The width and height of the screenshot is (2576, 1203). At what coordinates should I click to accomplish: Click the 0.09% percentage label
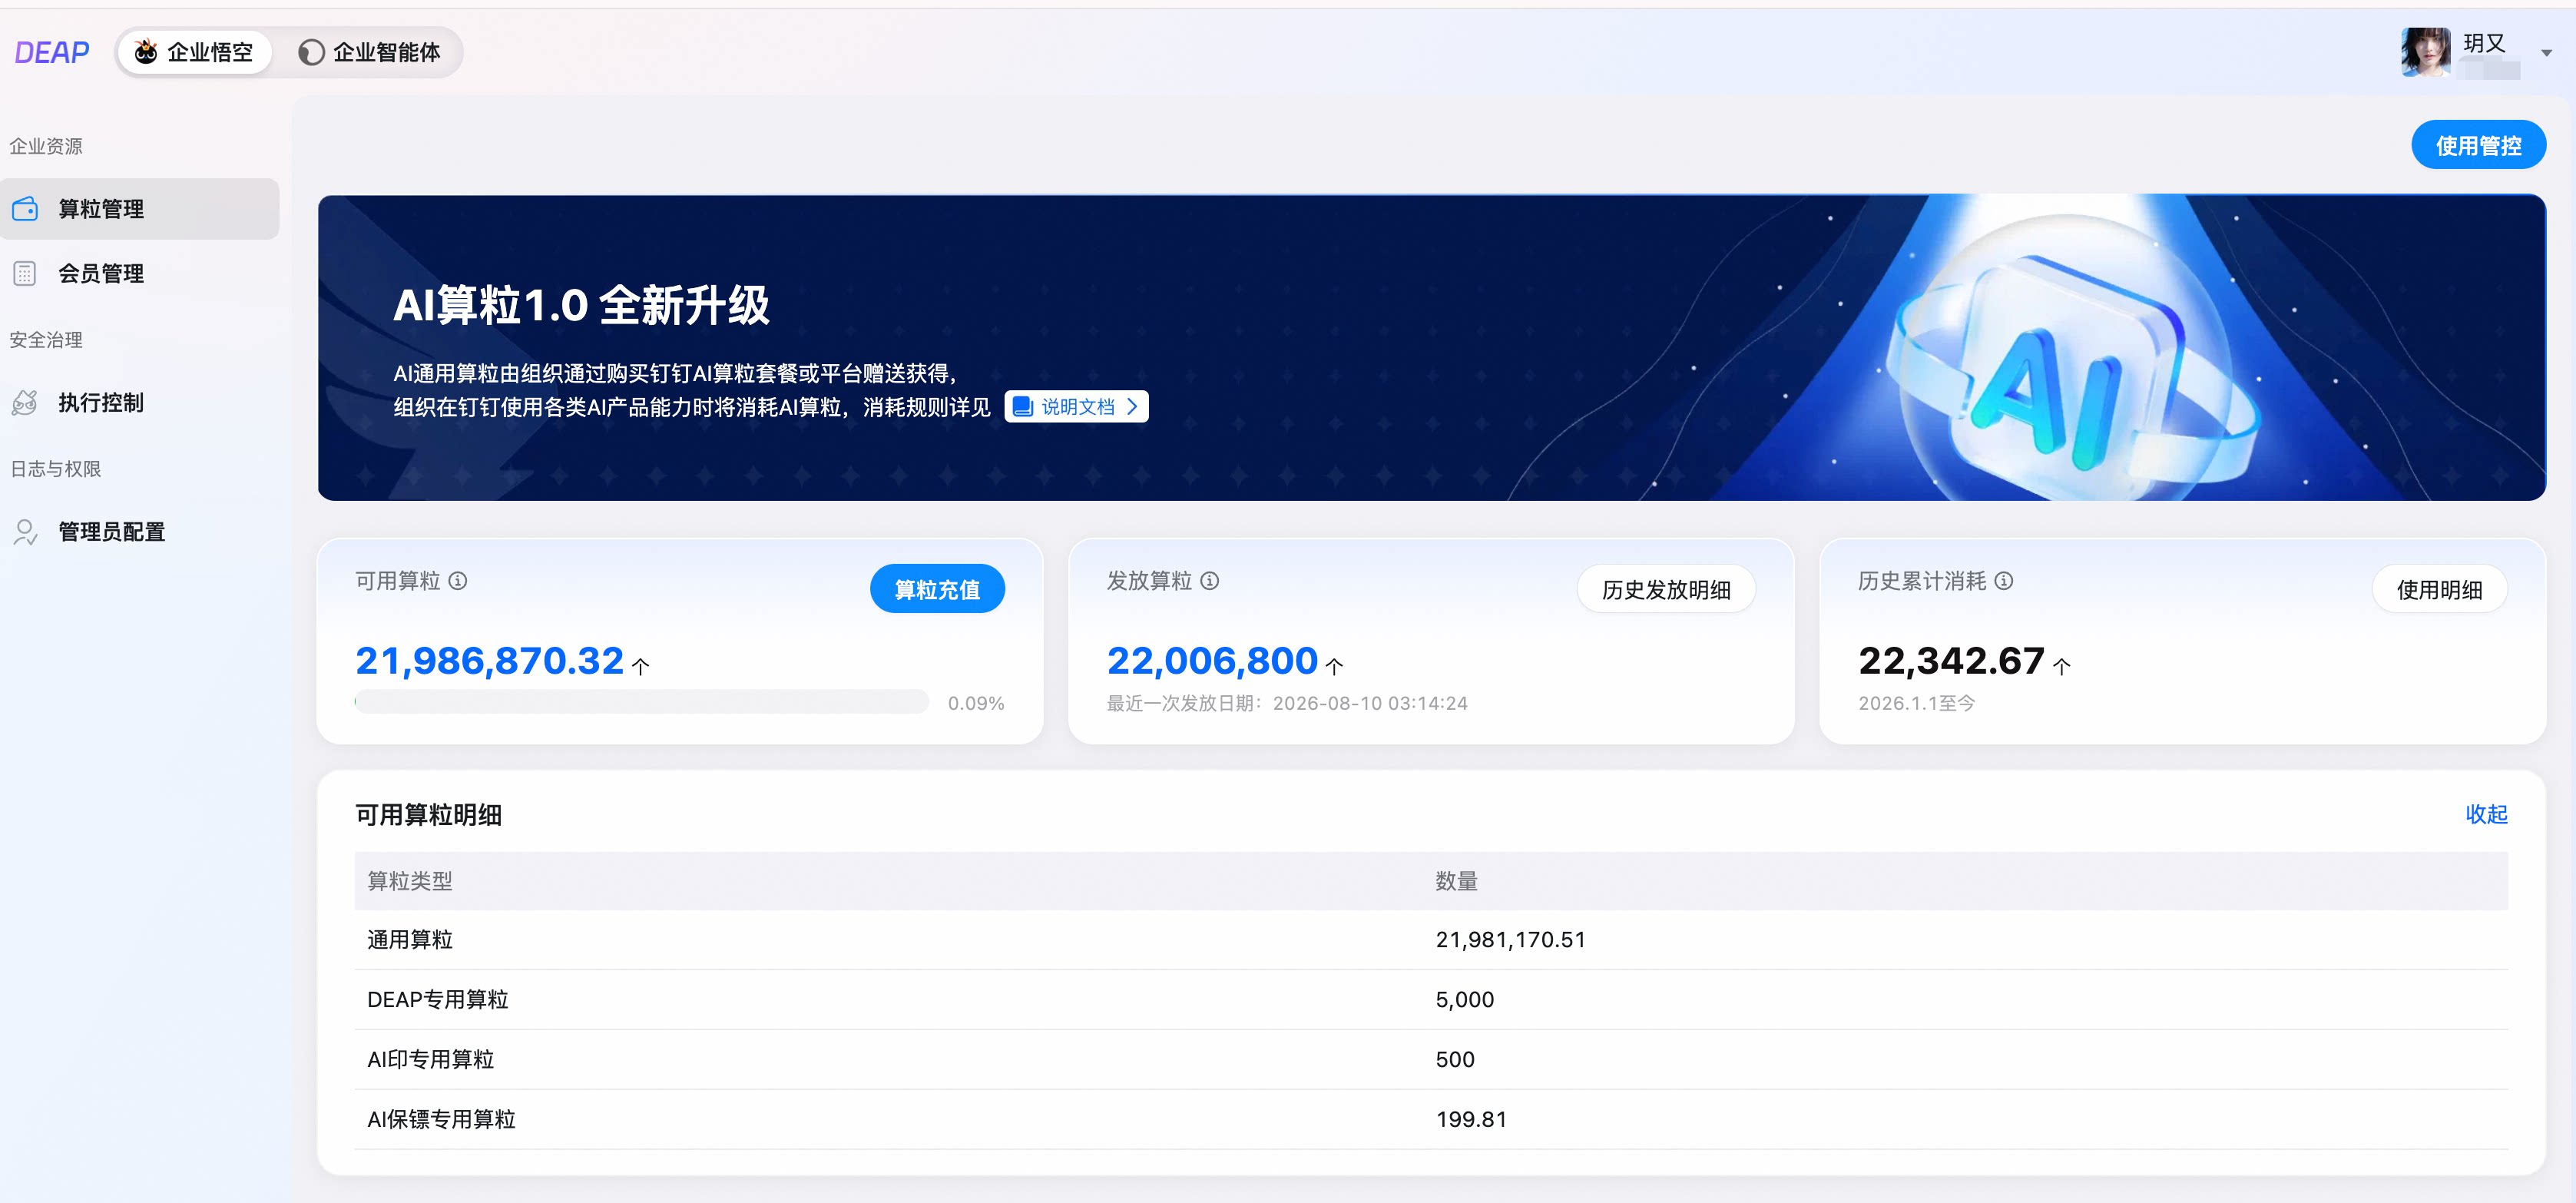[975, 703]
